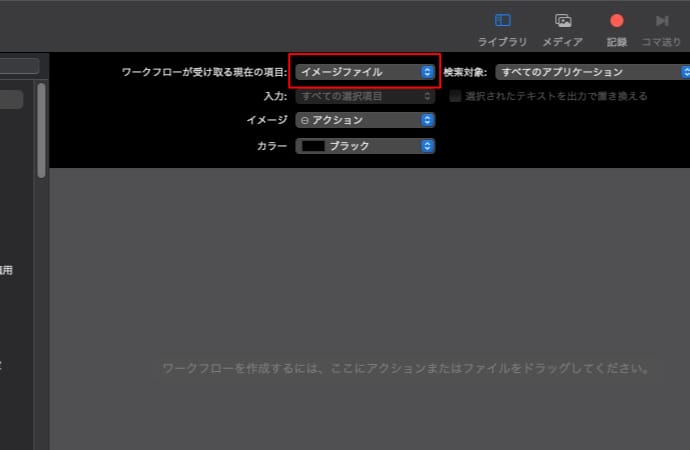690x450 pixels.
Task: Open the メディア browser icon
Action: [x=563, y=21]
